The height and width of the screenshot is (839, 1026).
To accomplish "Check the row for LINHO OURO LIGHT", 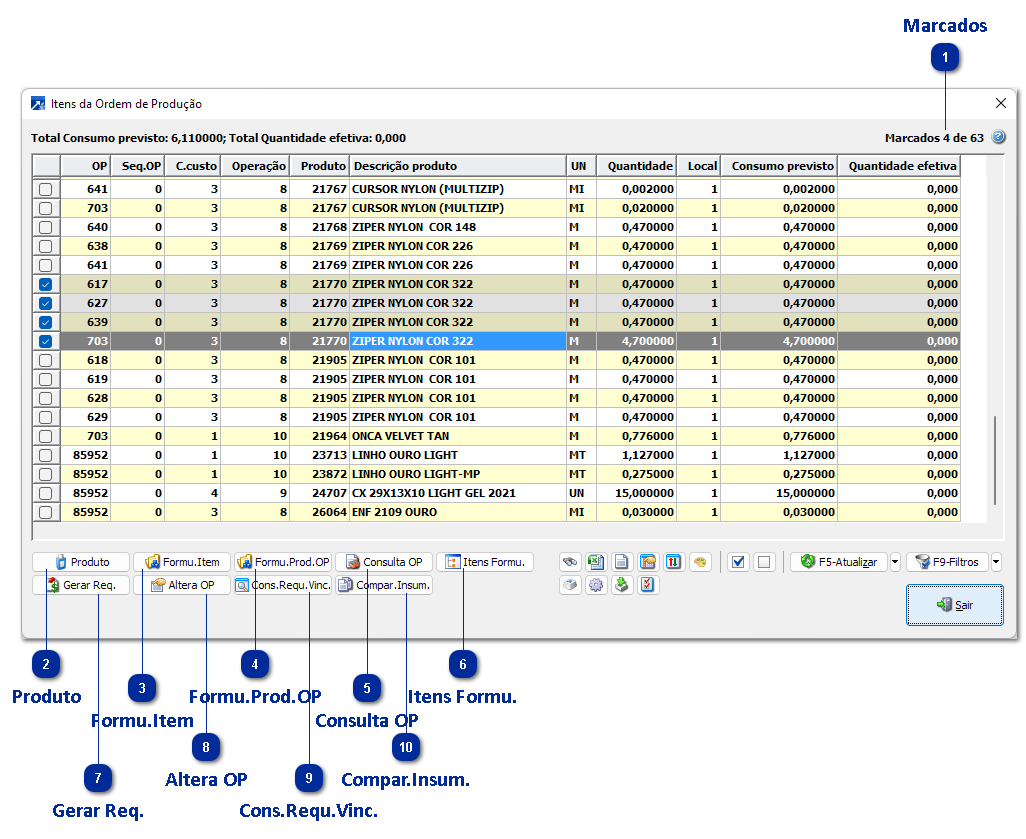I will pos(45,456).
